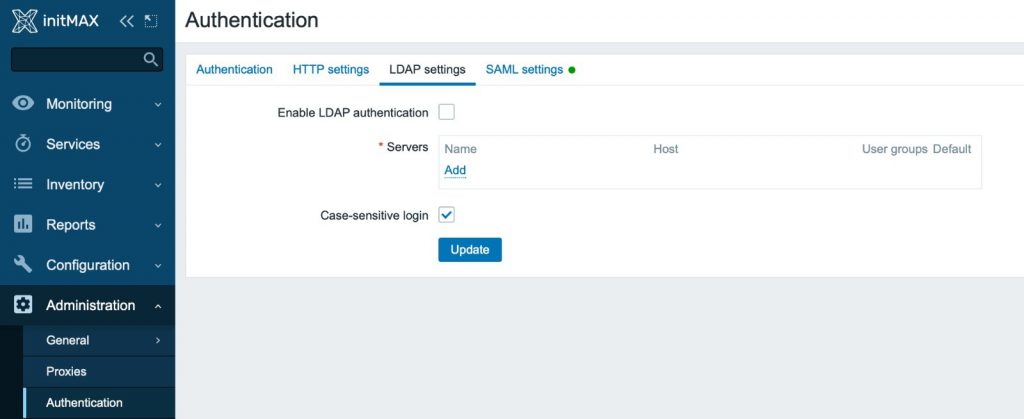Click the Configuration wrench icon
The height and width of the screenshot is (419, 1024).
coord(23,265)
